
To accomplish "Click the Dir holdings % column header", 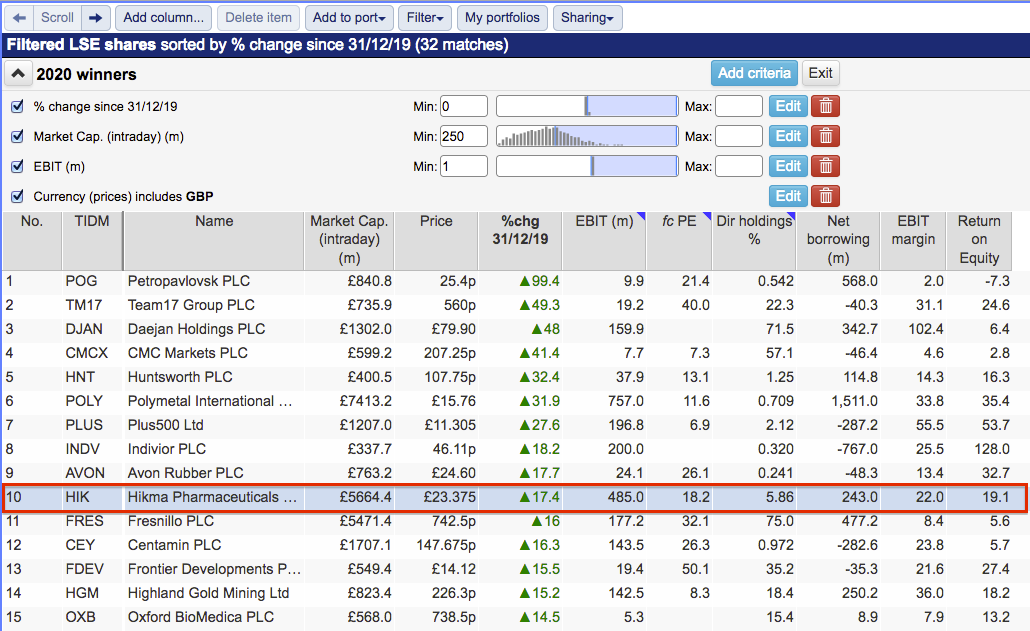I will (754, 240).
